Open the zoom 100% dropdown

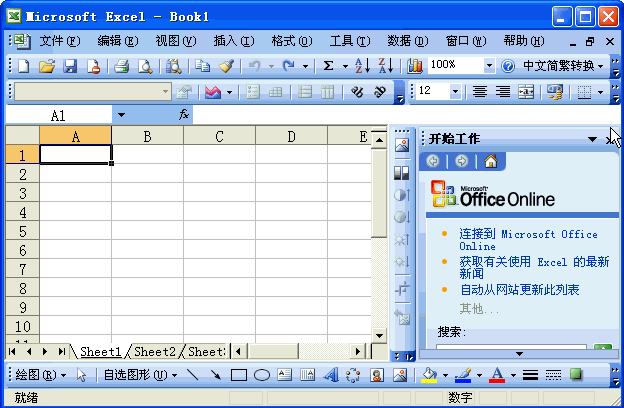click(489, 66)
